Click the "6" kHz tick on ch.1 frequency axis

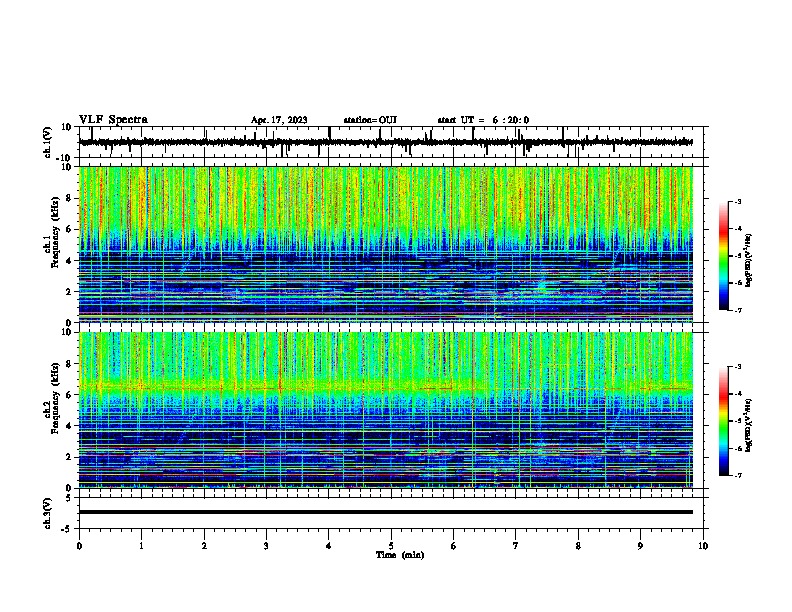tap(69, 229)
